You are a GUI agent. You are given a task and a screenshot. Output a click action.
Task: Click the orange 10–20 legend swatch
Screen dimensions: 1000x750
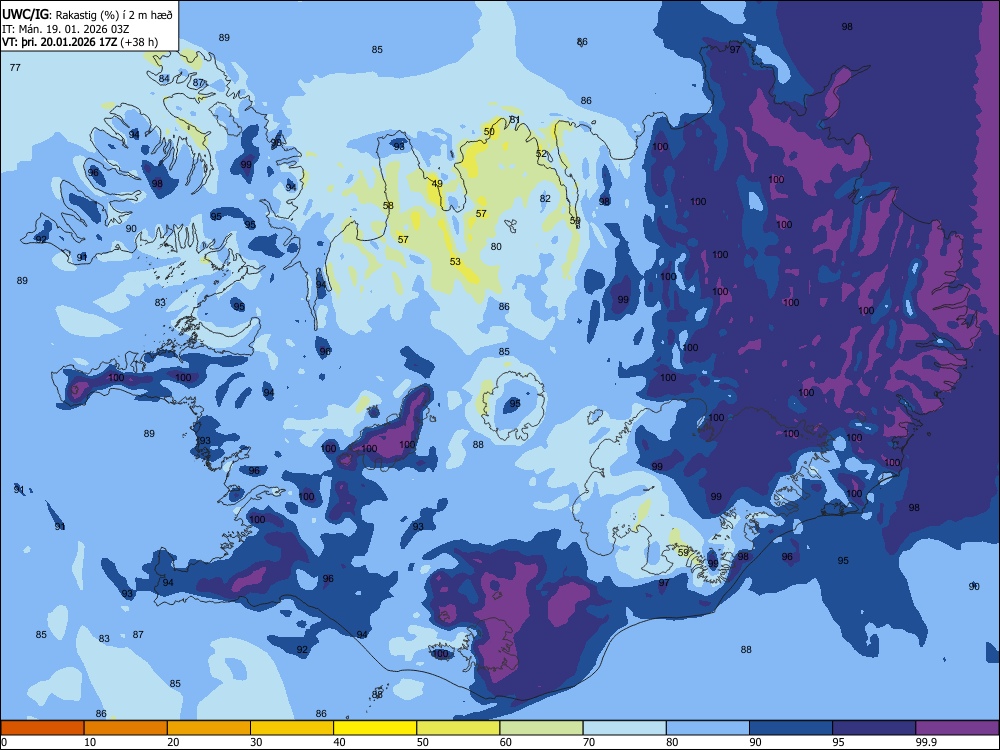click(126, 728)
